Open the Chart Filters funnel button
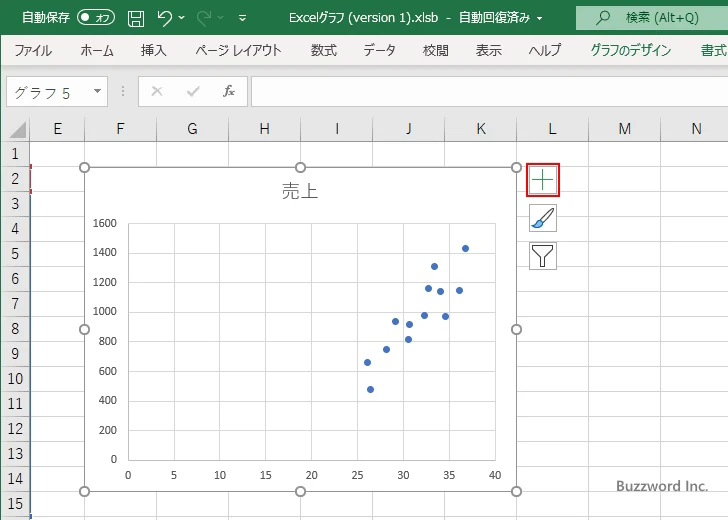Image resolution: width=728 pixels, height=520 pixels. tap(543, 256)
